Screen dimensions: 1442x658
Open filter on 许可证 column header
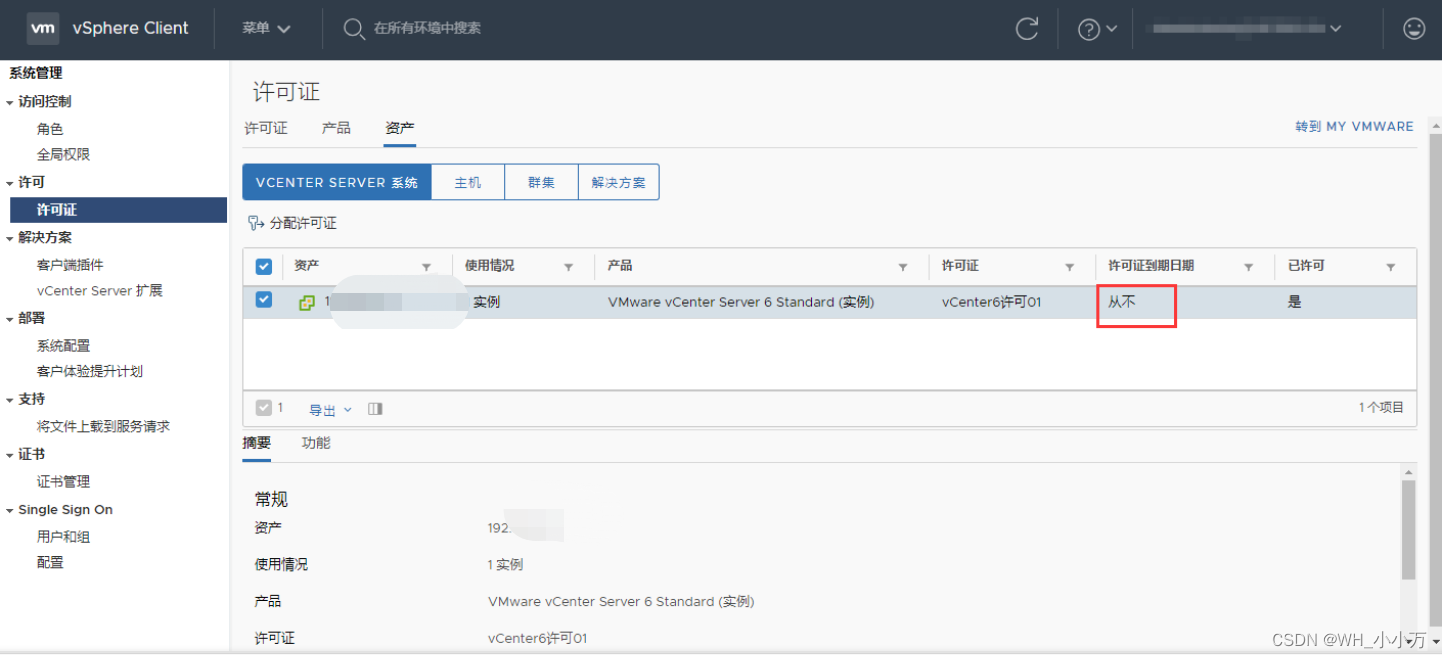click(x=1069, y=267)
